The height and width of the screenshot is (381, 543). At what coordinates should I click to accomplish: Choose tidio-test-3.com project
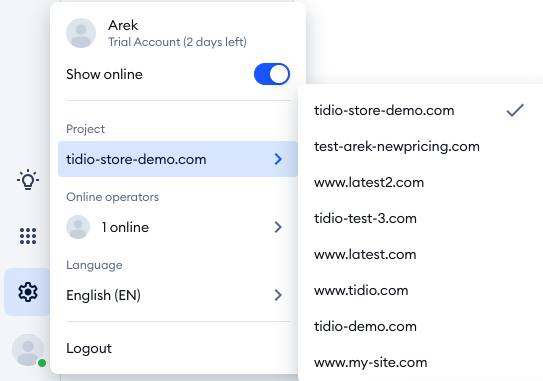(420, 219)
